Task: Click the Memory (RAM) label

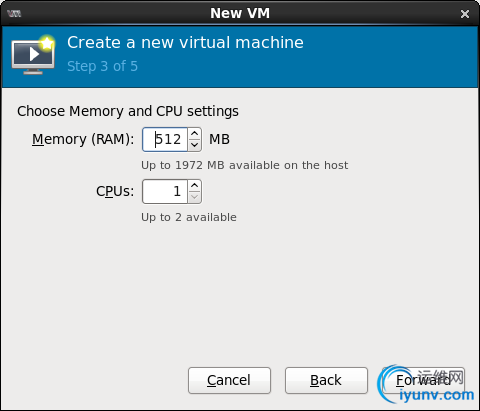Action: (x=83, y=139)
